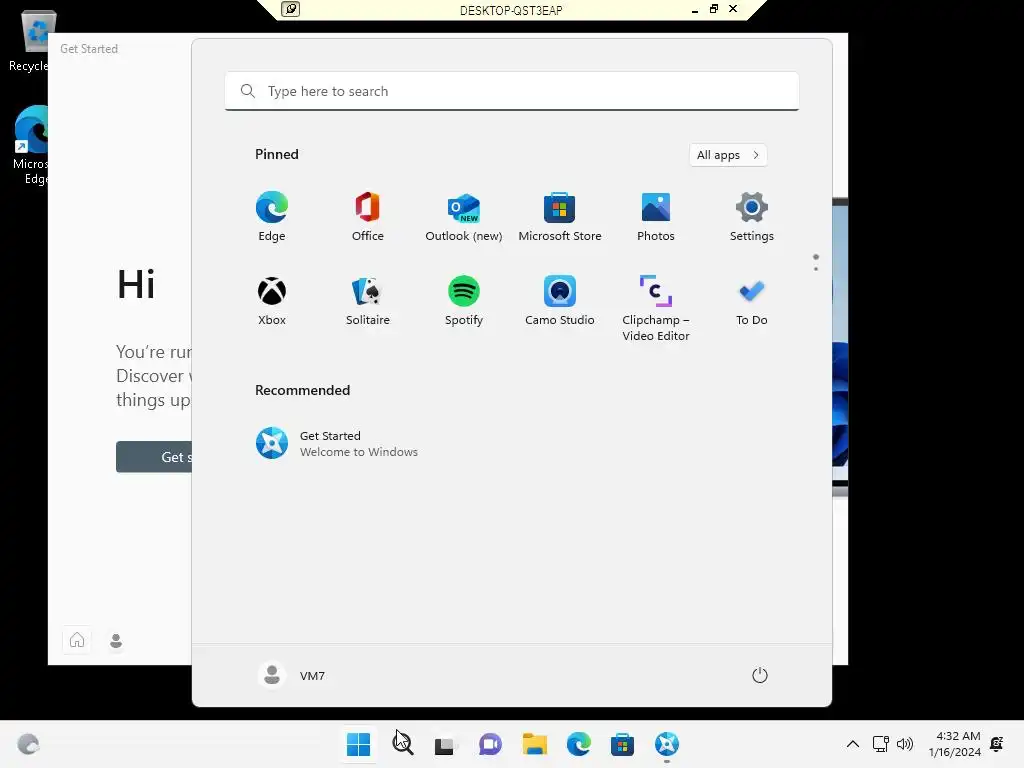
Task: Open the notification center icon
Action: (x=997, y=744)
